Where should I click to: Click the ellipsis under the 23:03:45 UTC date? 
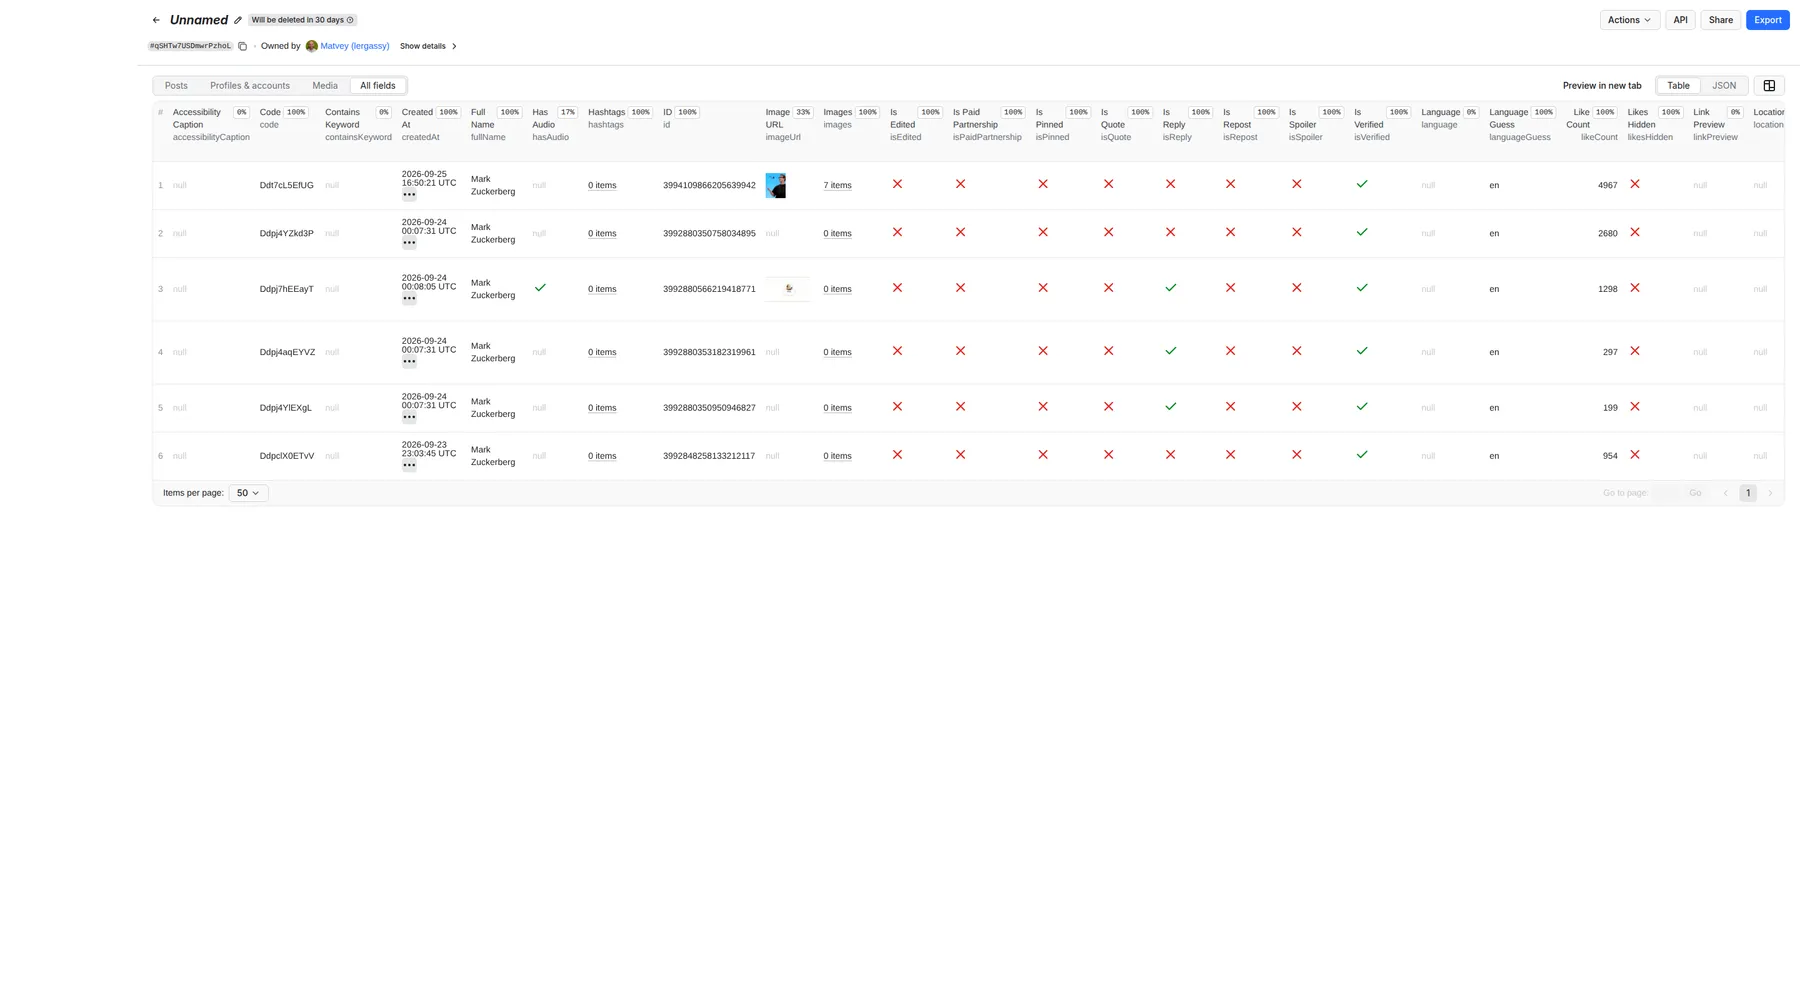[409, 465]
